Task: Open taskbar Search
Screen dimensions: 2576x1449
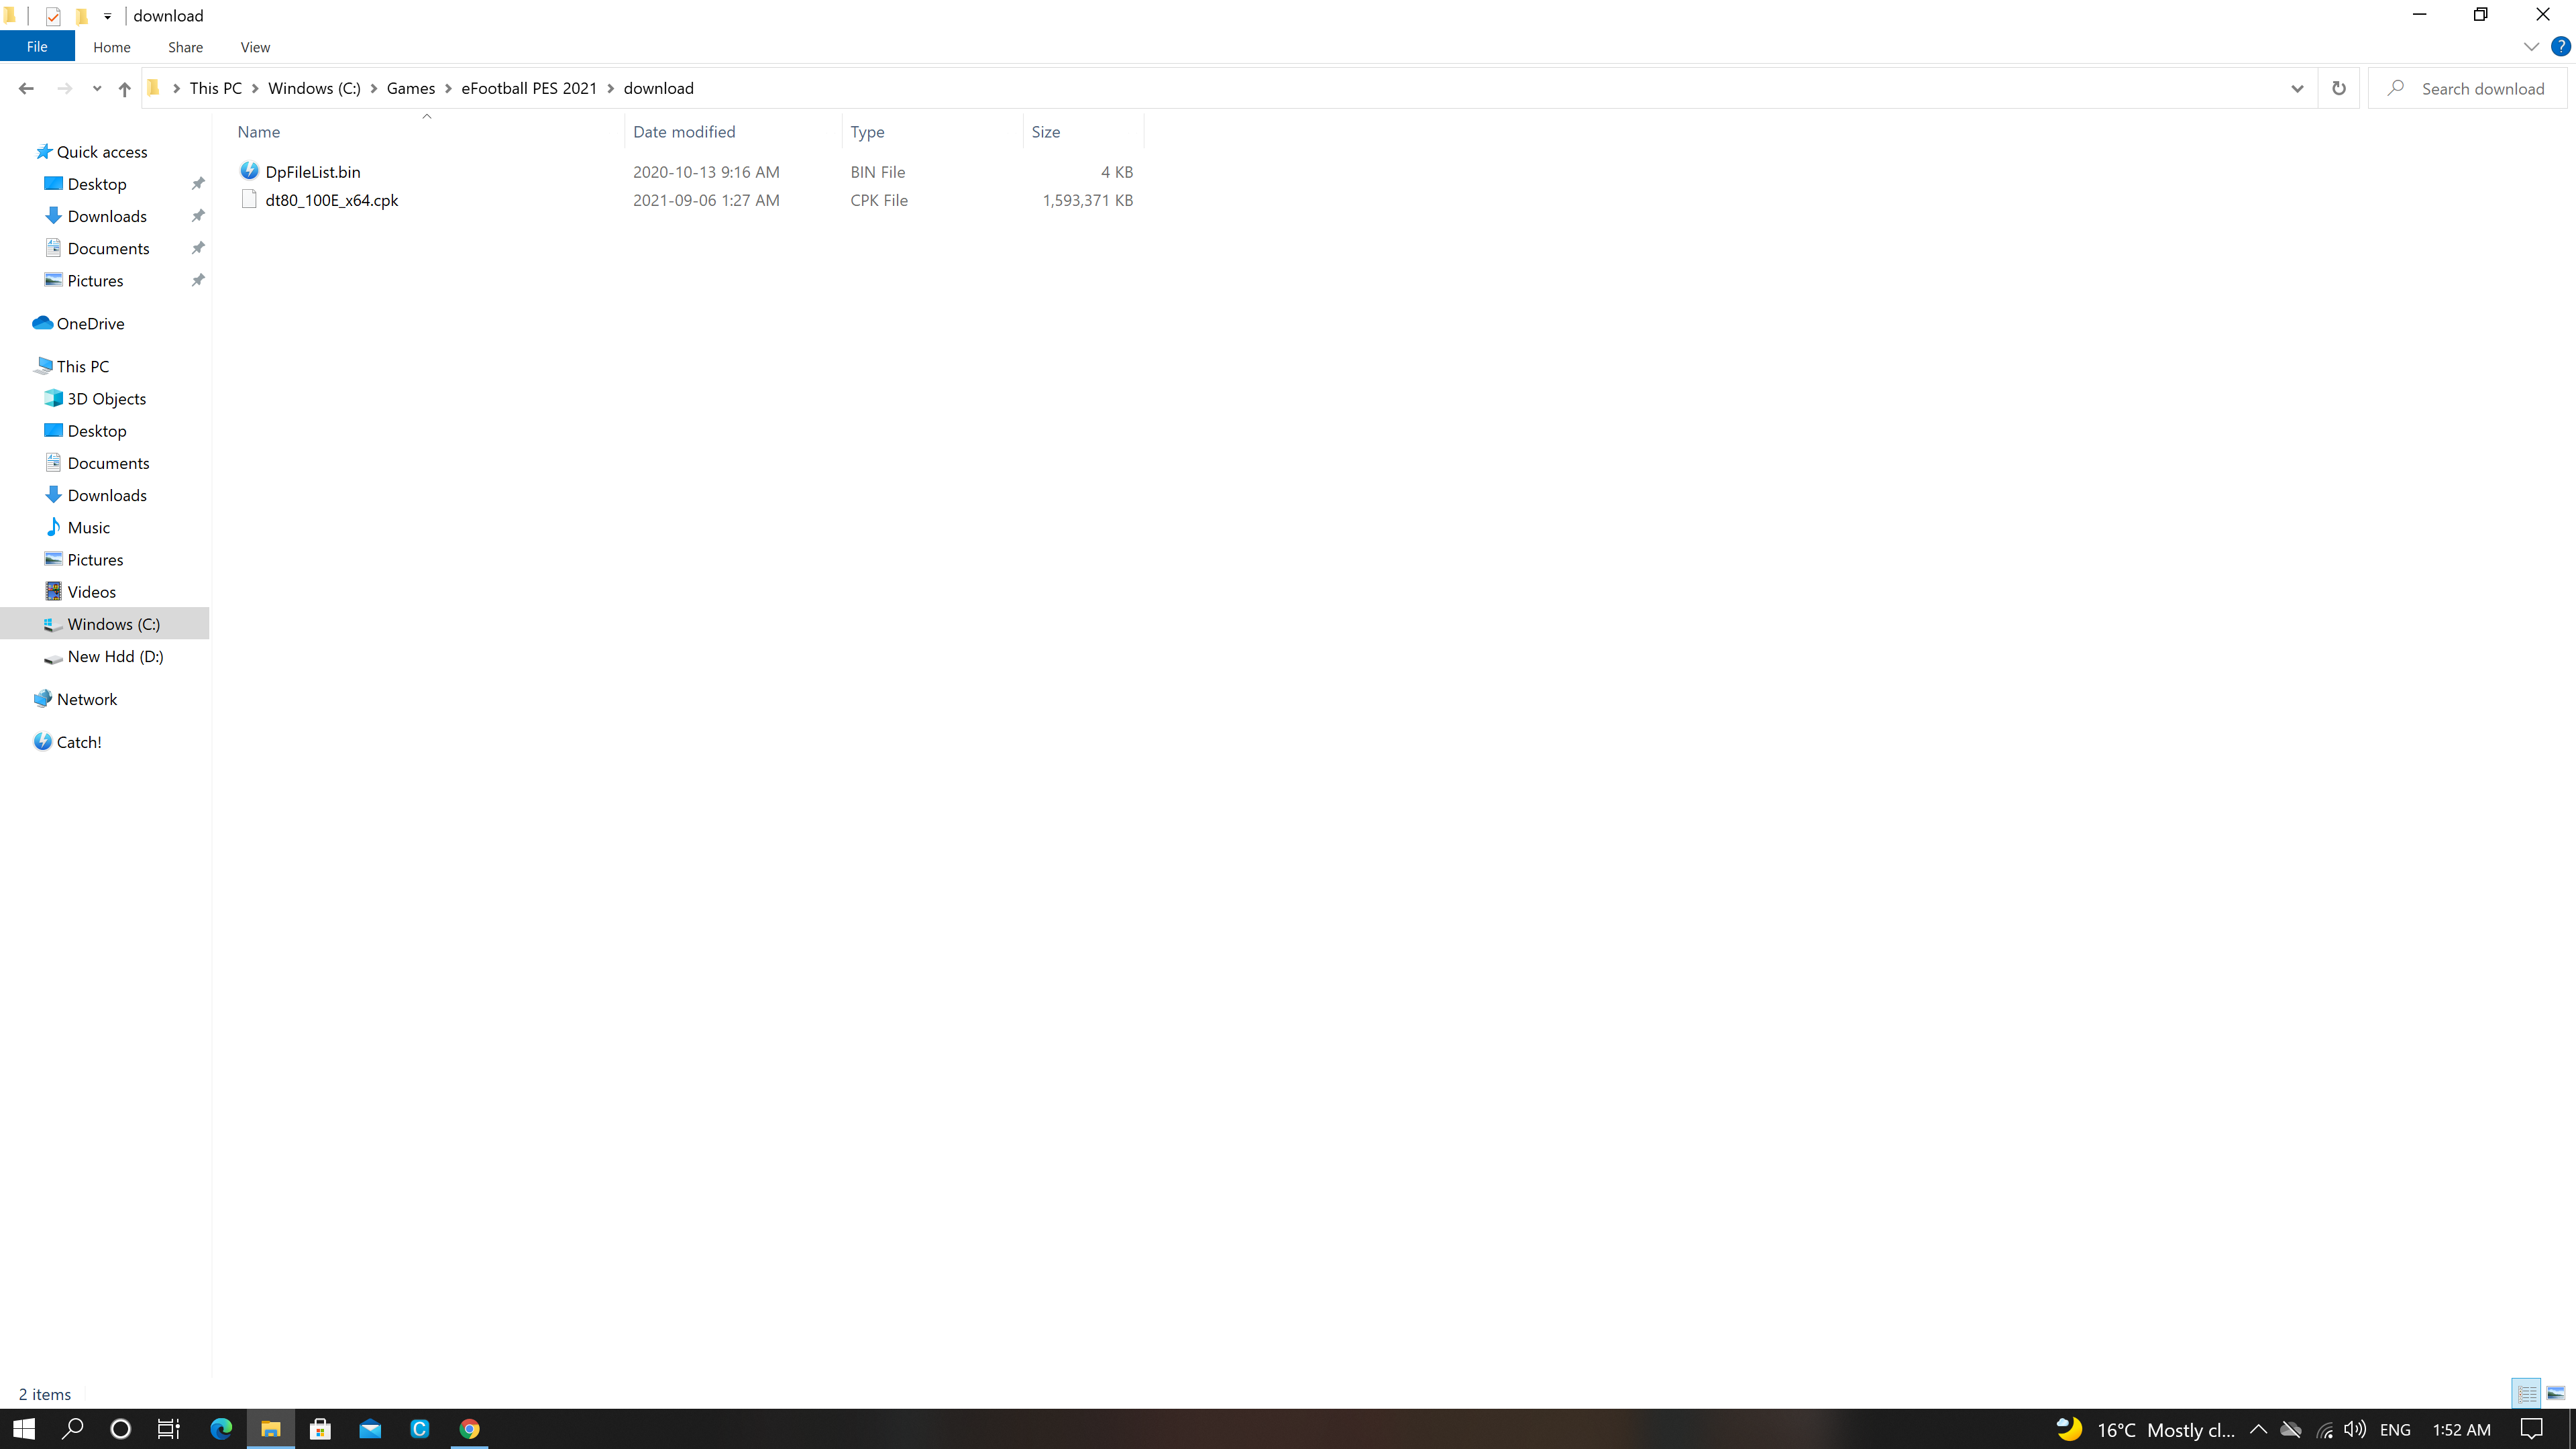Action: coord(72,1429)
